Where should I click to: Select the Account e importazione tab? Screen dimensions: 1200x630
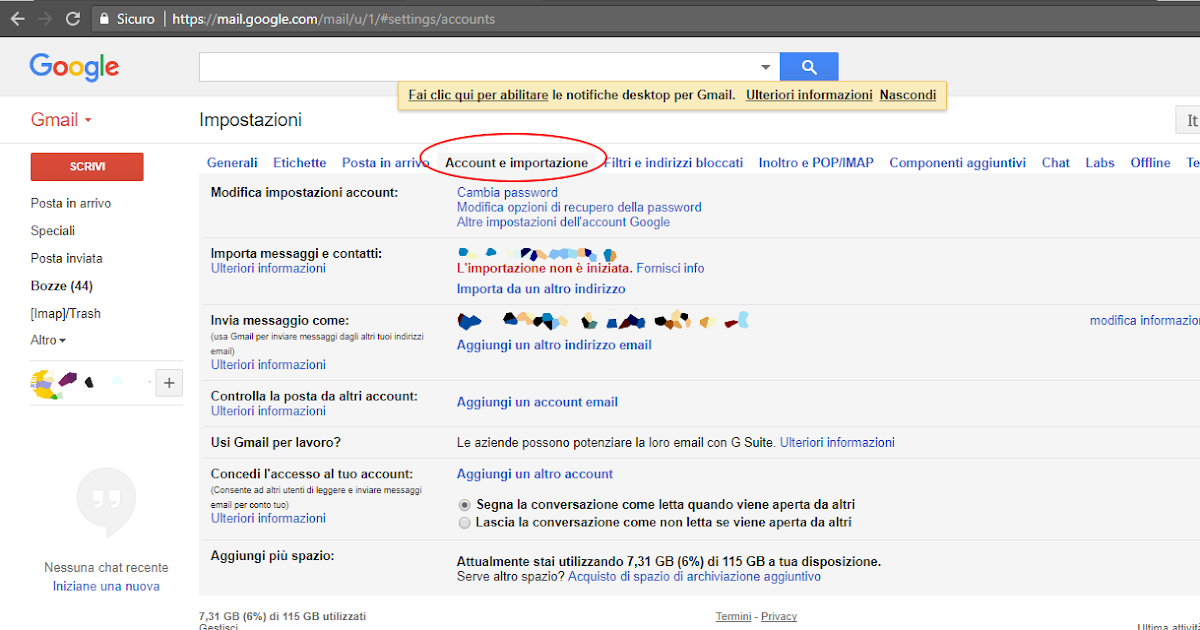[x=516, y=163]
